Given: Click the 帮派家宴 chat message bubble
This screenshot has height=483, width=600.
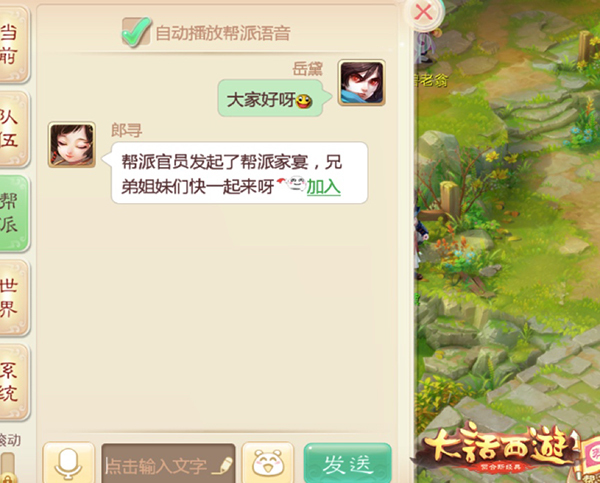Looking at the screenshot, I should click(x=240, y=173).
